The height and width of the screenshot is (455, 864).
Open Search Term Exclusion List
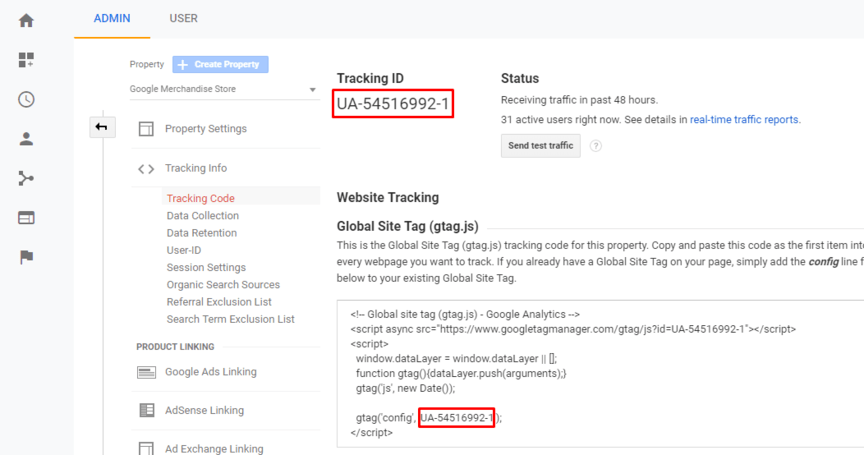click(231, 319)
